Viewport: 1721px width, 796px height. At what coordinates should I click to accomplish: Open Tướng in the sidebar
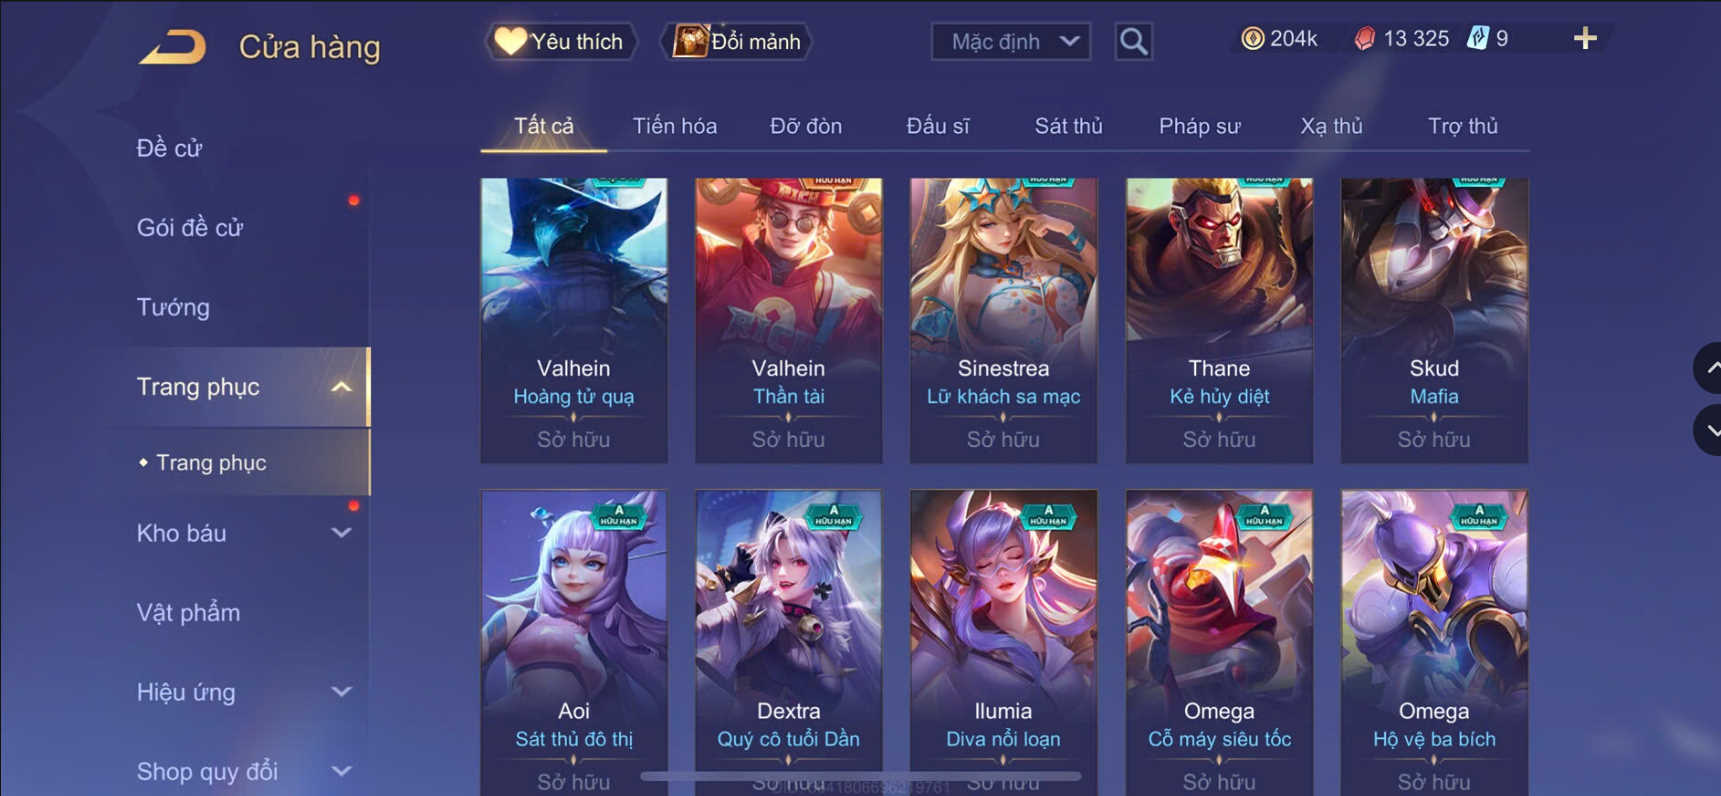coord(173,307)
